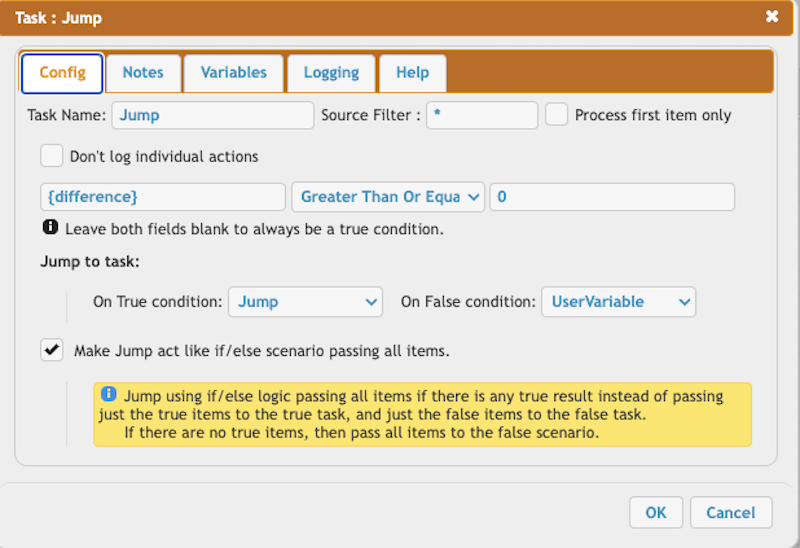This screenshot has height=548, width=800.
Task: Switch to the Variables tab
Action: (234, 73)
